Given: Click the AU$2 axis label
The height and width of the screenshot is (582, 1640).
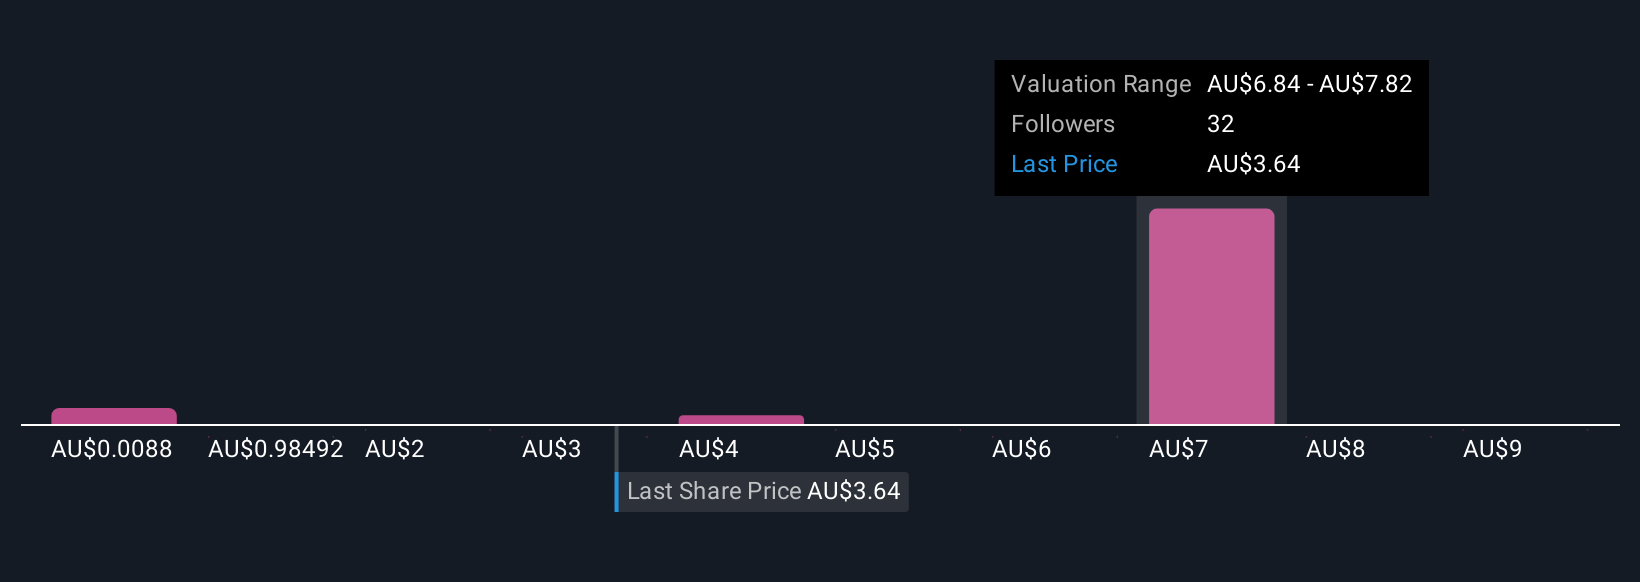Looking at the screenshot, I should click(x=395, y=449).
